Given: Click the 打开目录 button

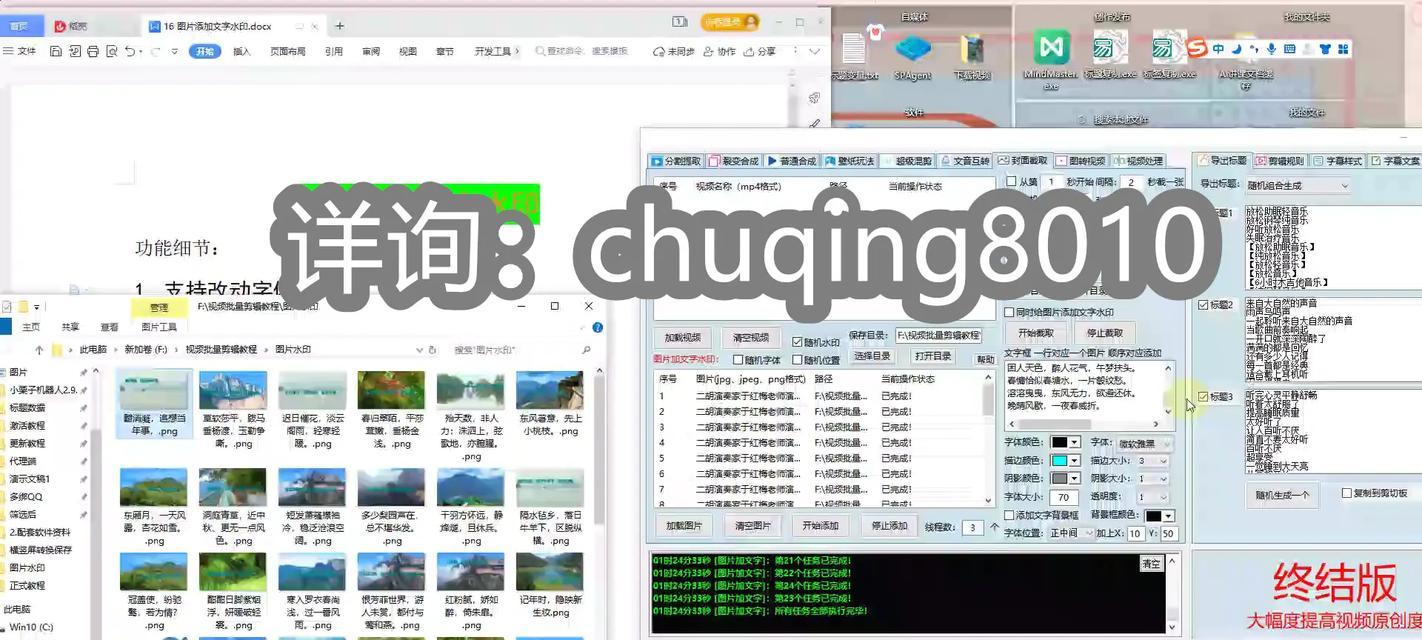Looking at the screenshot, I should pos(933,356).
